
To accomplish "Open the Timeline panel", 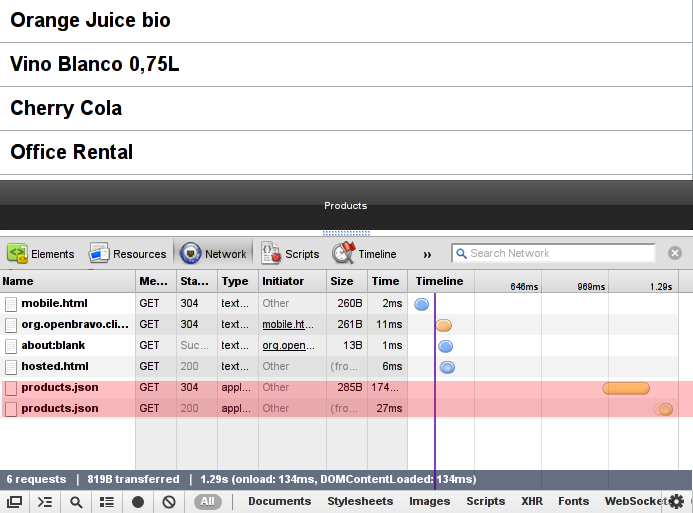I will pyautogui.click(x=365, y=254).
